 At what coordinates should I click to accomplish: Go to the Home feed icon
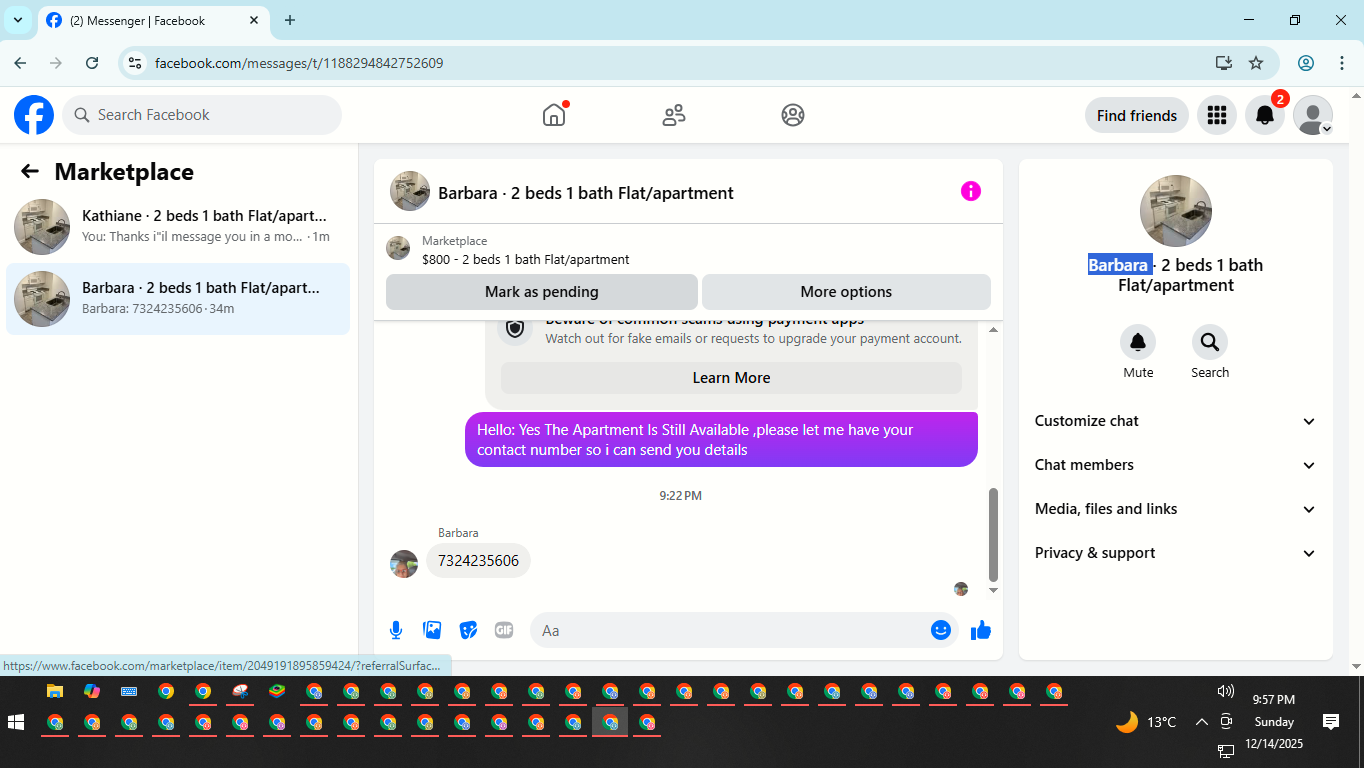[x=554, y=115]
